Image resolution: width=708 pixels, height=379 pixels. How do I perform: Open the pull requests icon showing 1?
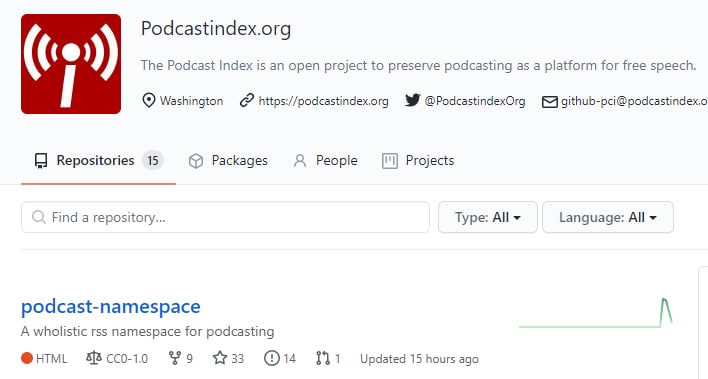click(x=323, y=358)
